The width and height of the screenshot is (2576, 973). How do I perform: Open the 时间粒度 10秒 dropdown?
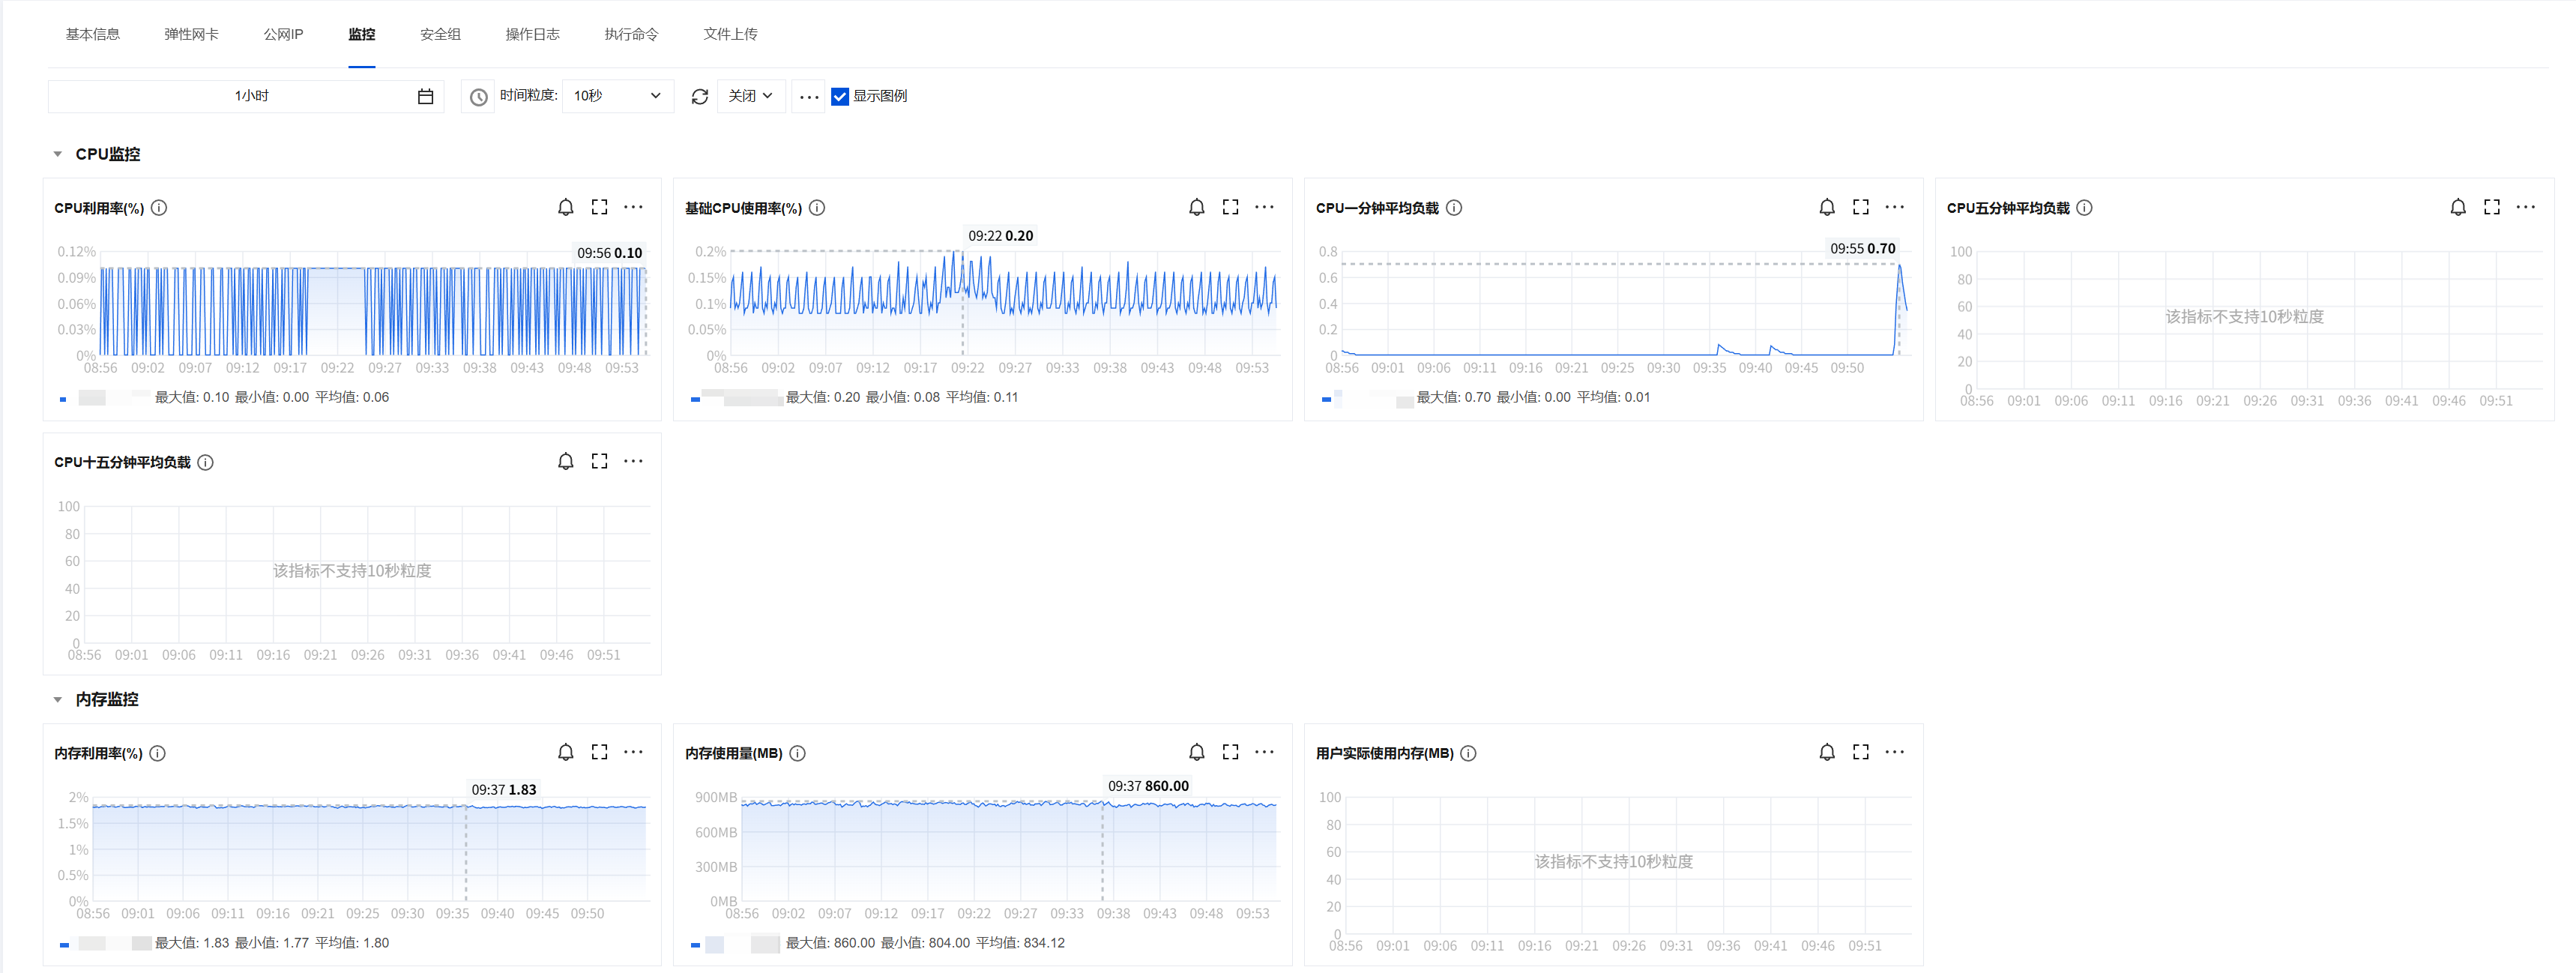[x=617, y=96]
